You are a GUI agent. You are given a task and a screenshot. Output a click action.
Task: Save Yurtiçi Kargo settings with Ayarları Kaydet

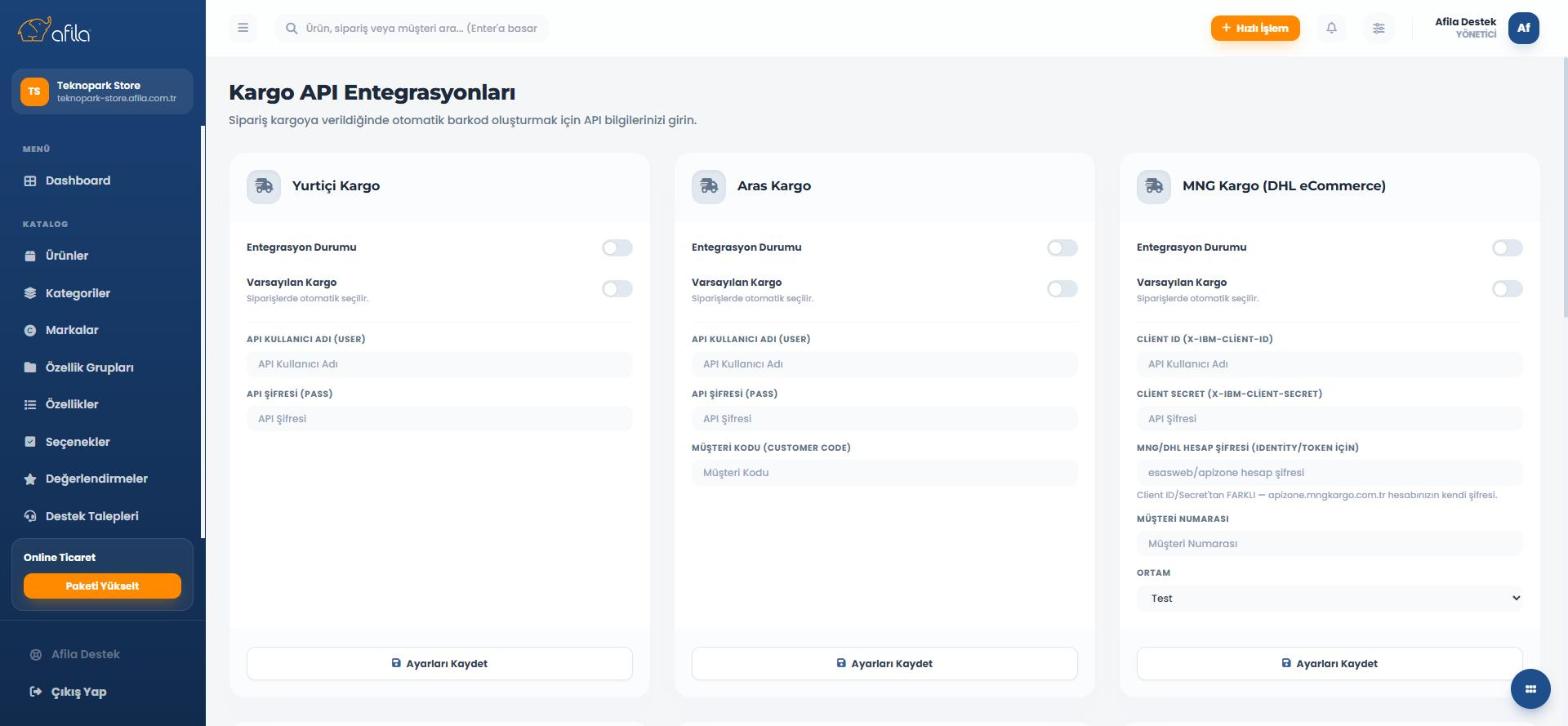(x=440, y=663)
